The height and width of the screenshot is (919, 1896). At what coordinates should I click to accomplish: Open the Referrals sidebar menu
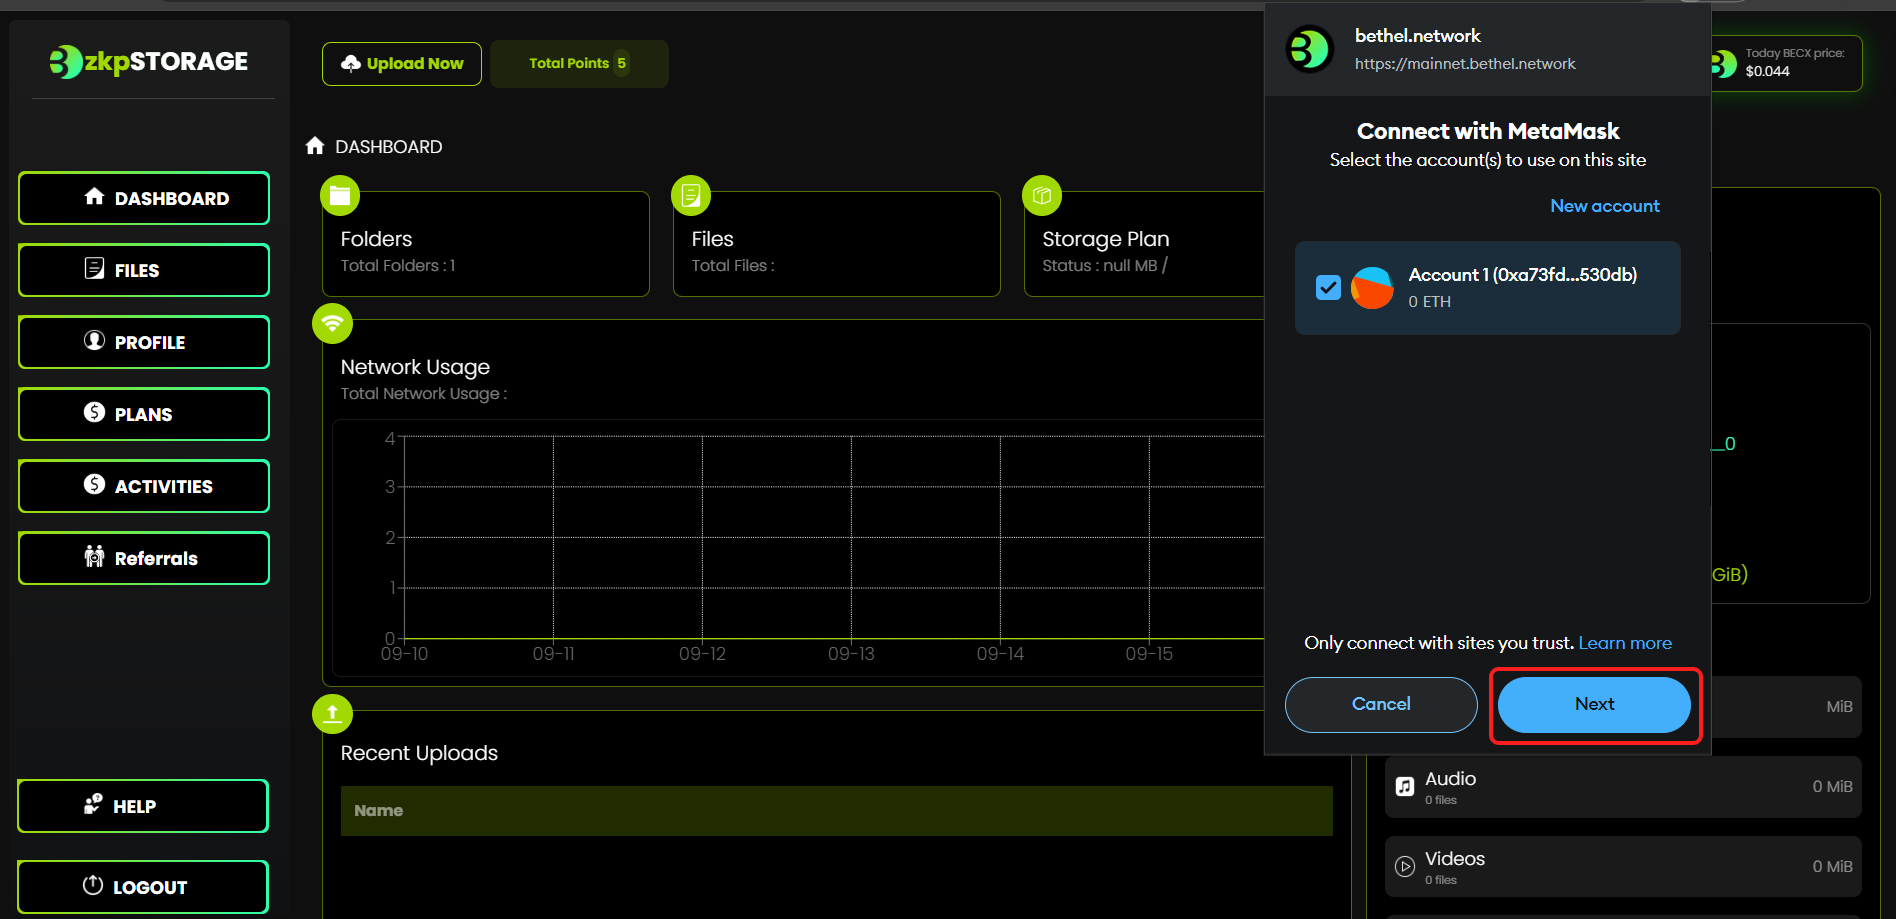[x=144, y=558]
